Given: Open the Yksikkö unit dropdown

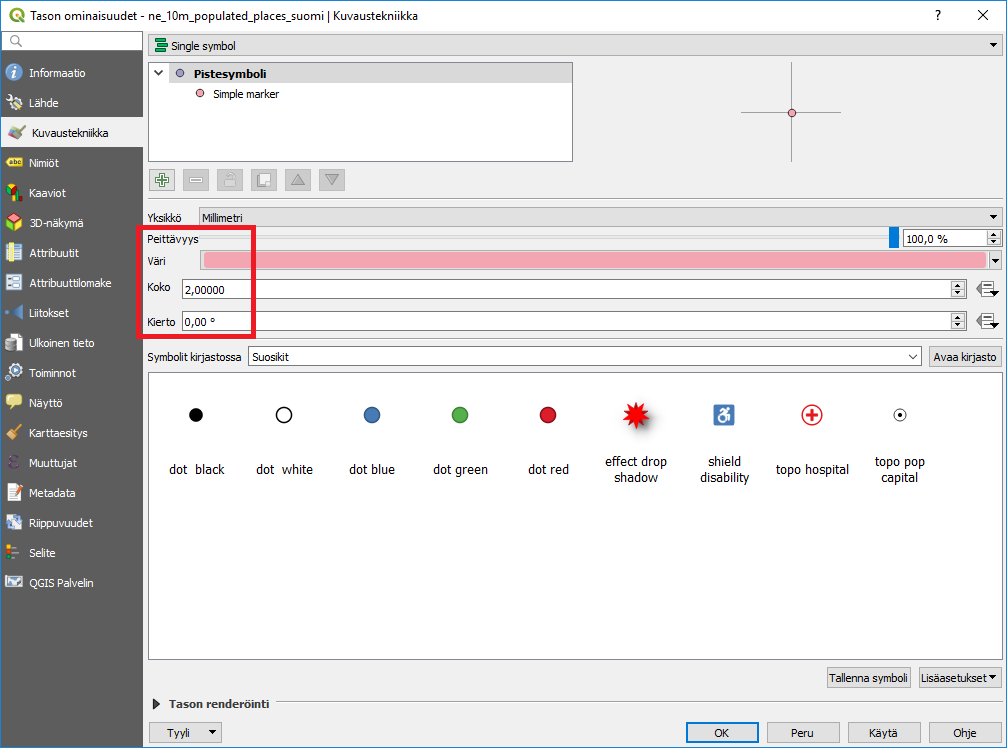Looking at the screenshot, I should (x=600, y=217).
